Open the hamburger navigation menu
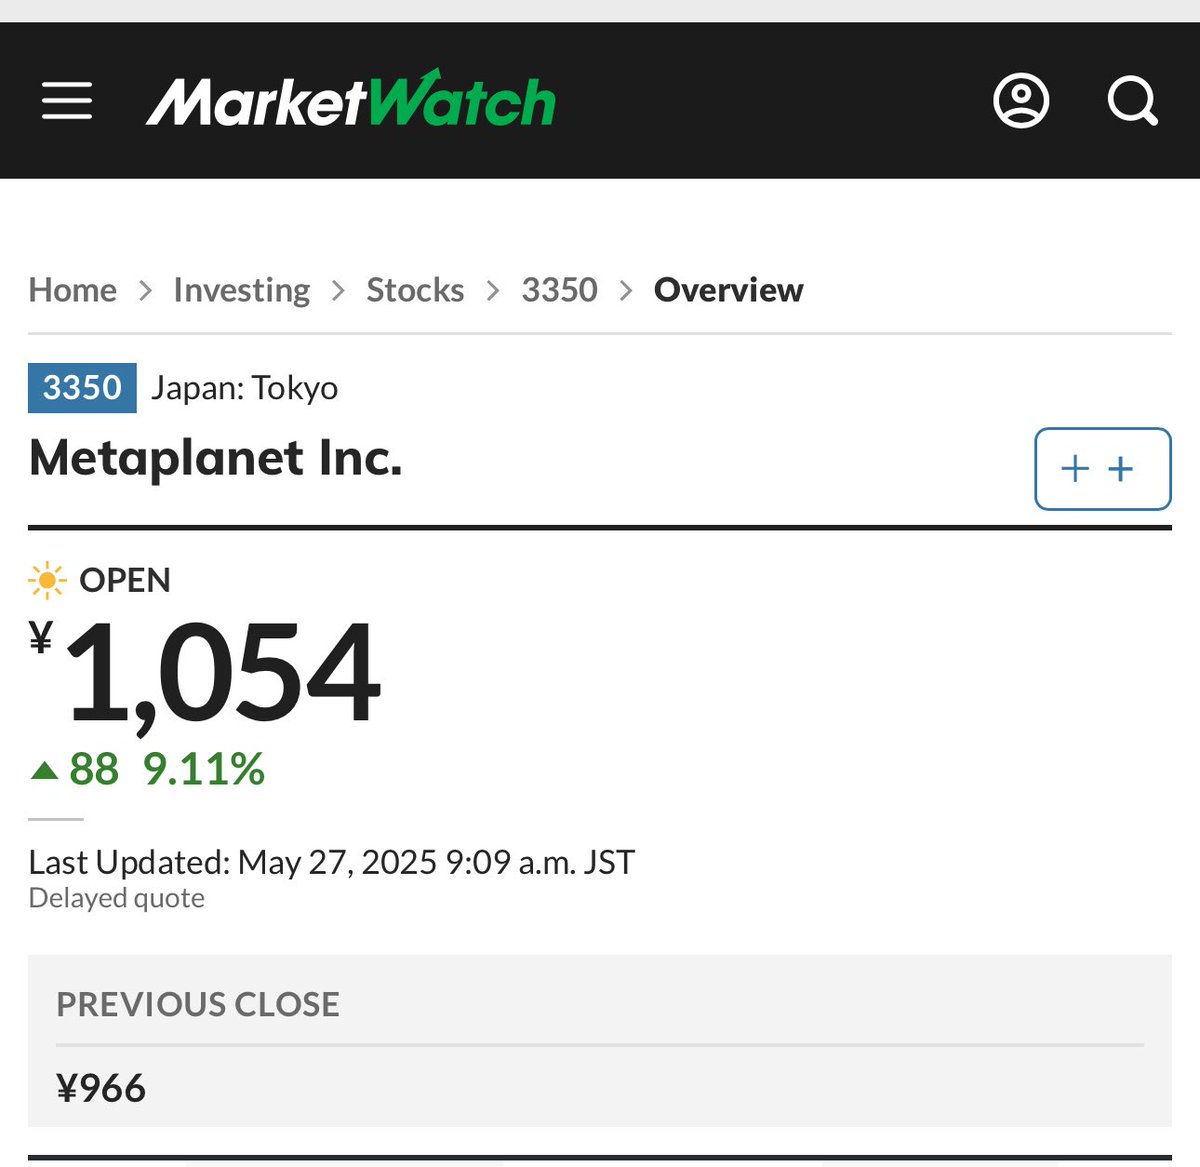1200x1167 pixels. pos(67,101)
